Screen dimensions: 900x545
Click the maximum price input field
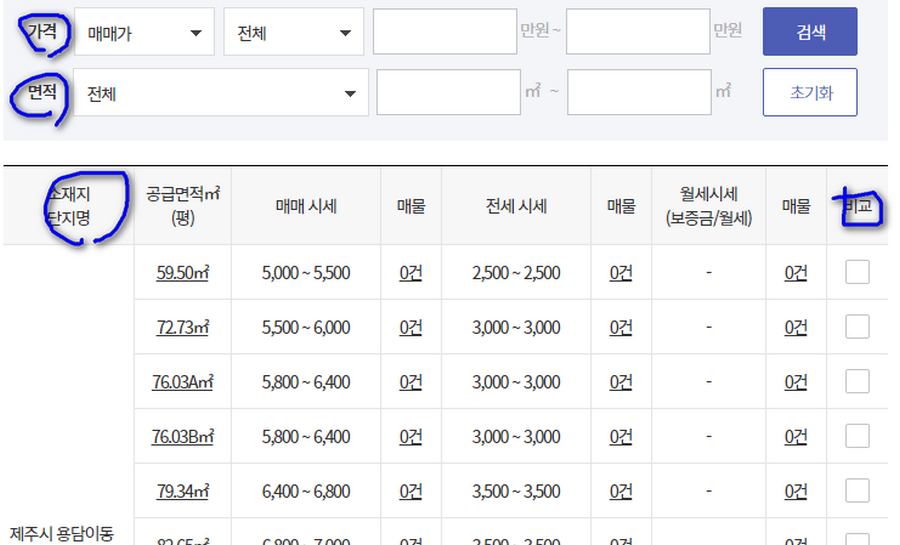(x=638, y=32)
